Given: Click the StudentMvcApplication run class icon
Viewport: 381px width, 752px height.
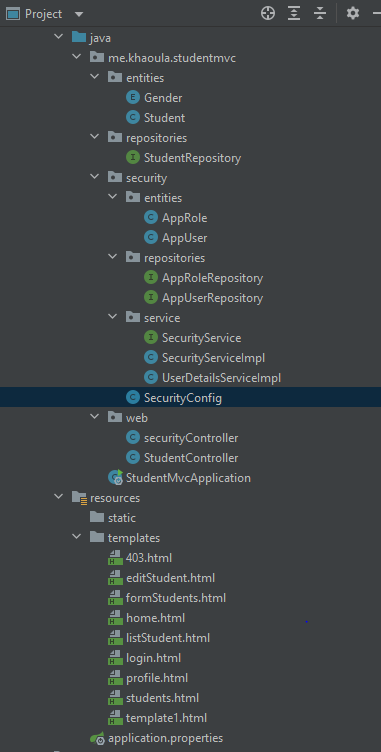Looking at the screenshot, I should pyautogui.click(x=115, y=477).
